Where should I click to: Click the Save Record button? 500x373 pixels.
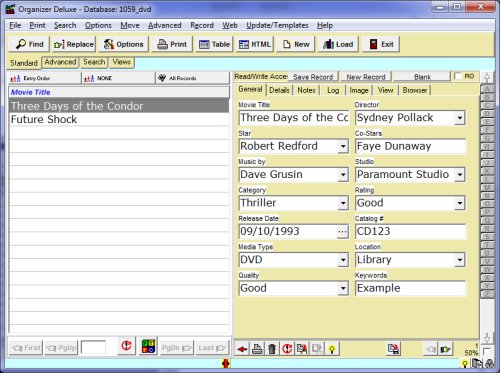[313, 77]
